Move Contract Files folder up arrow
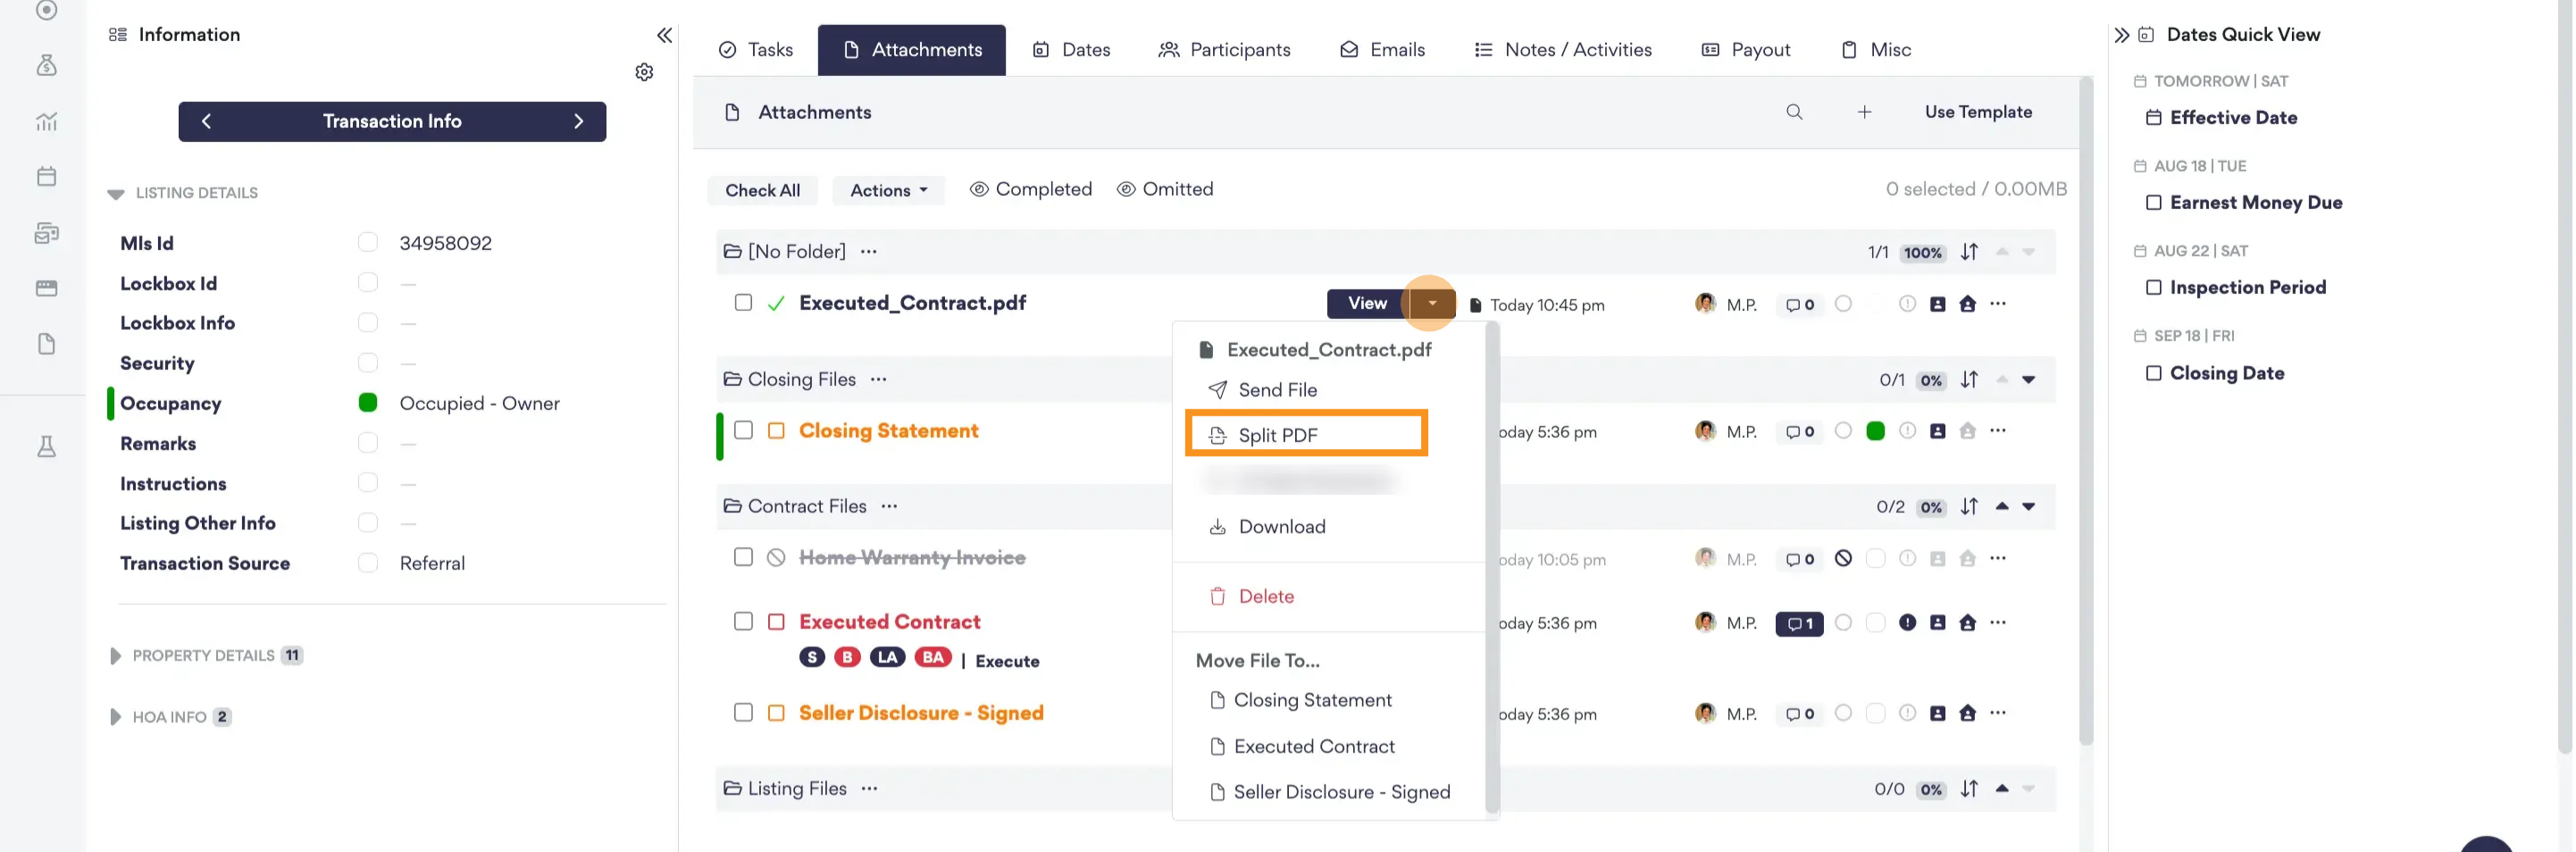The image size is (2576, 852). click(2001, 506)
